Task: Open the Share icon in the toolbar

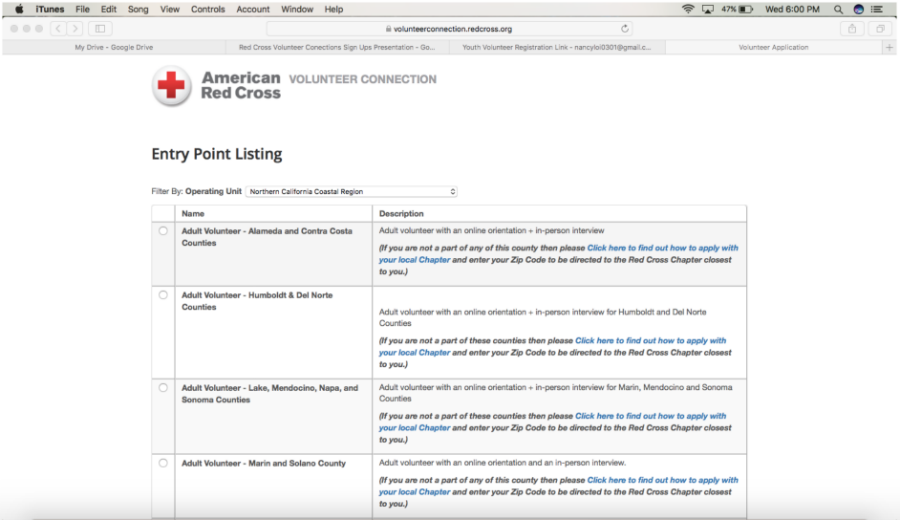Action: [852, 29]
